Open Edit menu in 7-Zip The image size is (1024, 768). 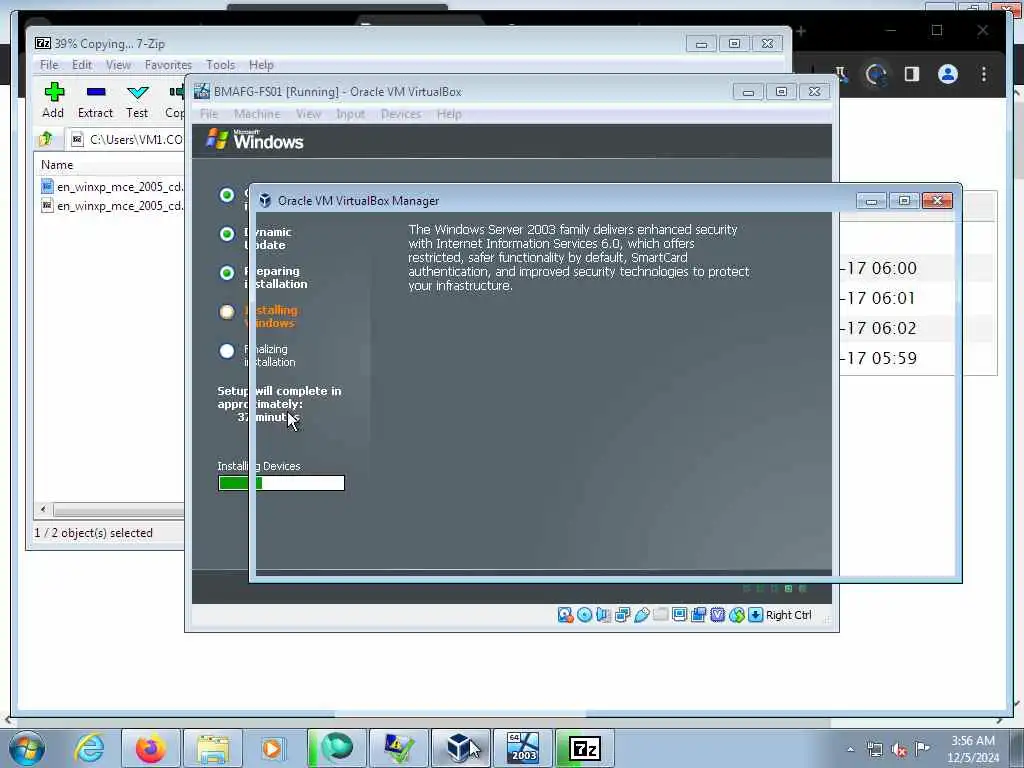[82, 65]
